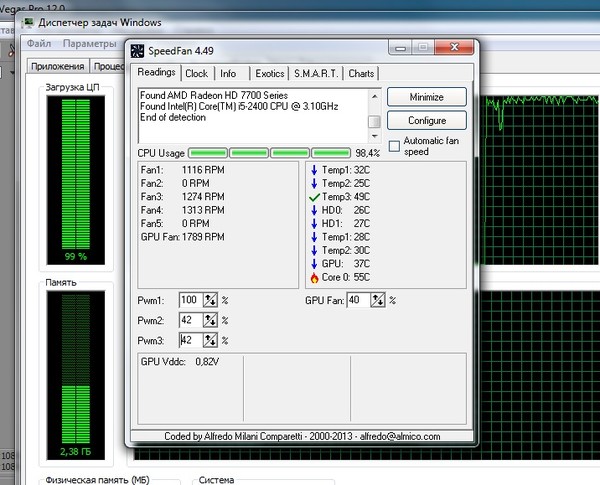Click the flame icon next to Core 0

313,277
